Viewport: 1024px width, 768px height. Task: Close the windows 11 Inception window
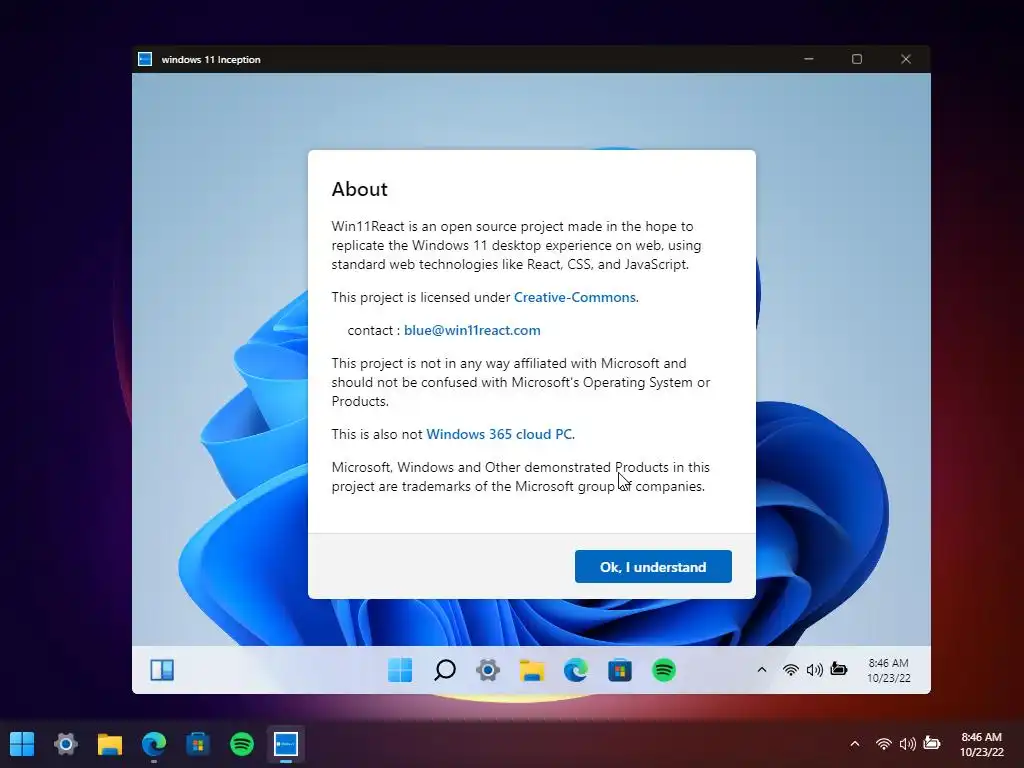click(906, 59)
